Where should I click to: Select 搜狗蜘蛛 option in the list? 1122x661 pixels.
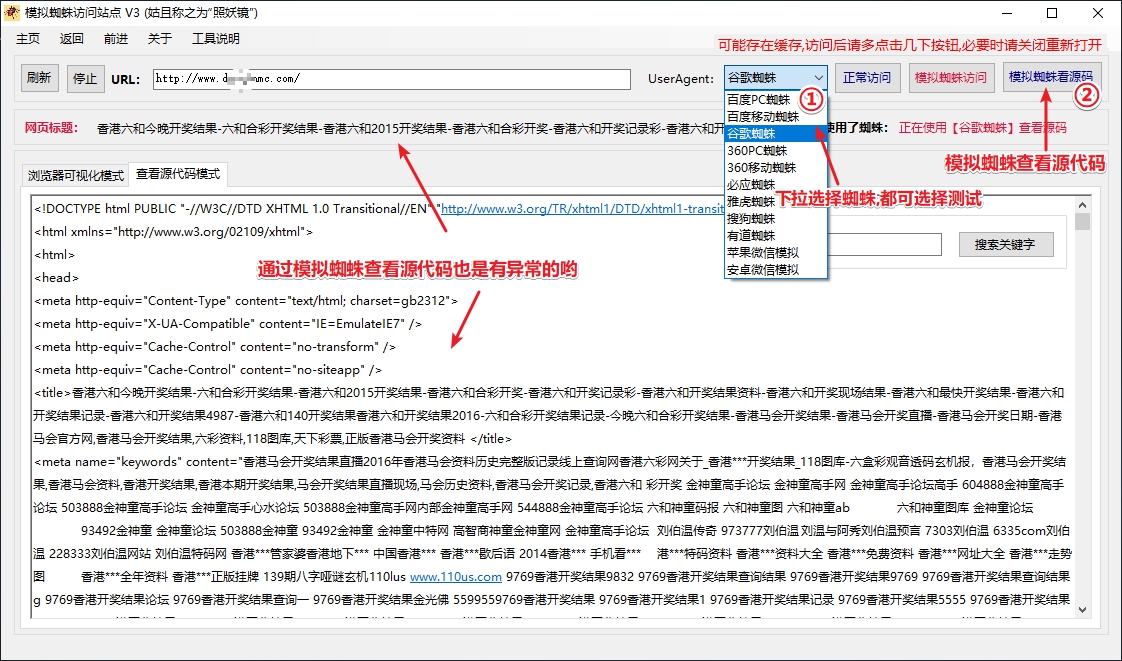(x=751, y=219)
